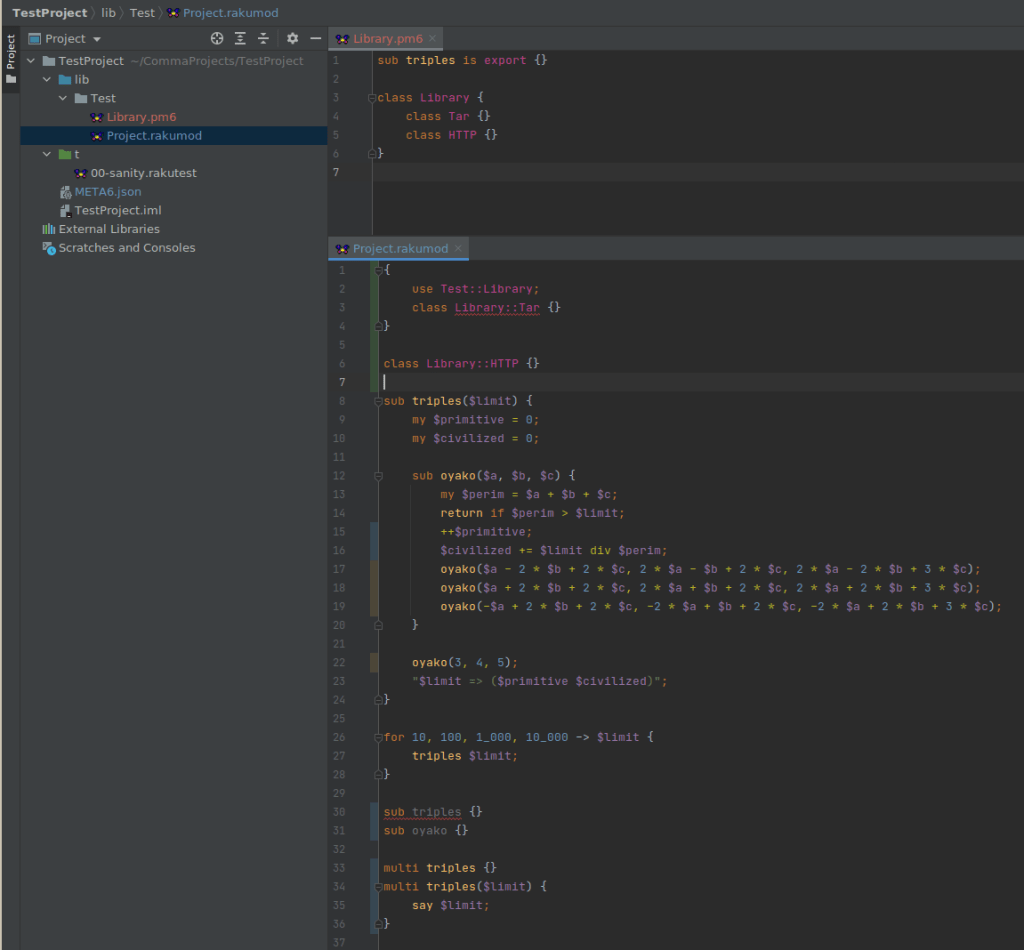Click the locate/select opened file crosshair icon
This screenshot has height=950, width=1024.
point(217,39)
